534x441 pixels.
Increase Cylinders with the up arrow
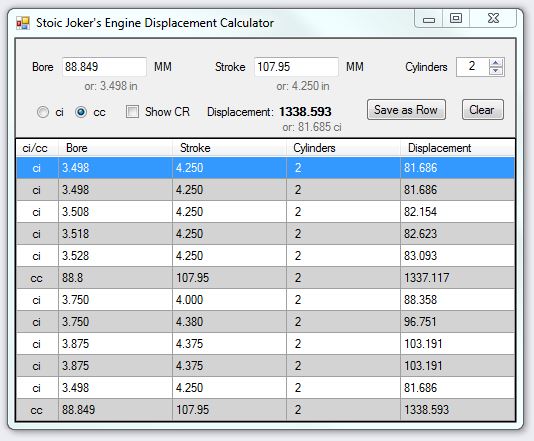pos(496,63)
